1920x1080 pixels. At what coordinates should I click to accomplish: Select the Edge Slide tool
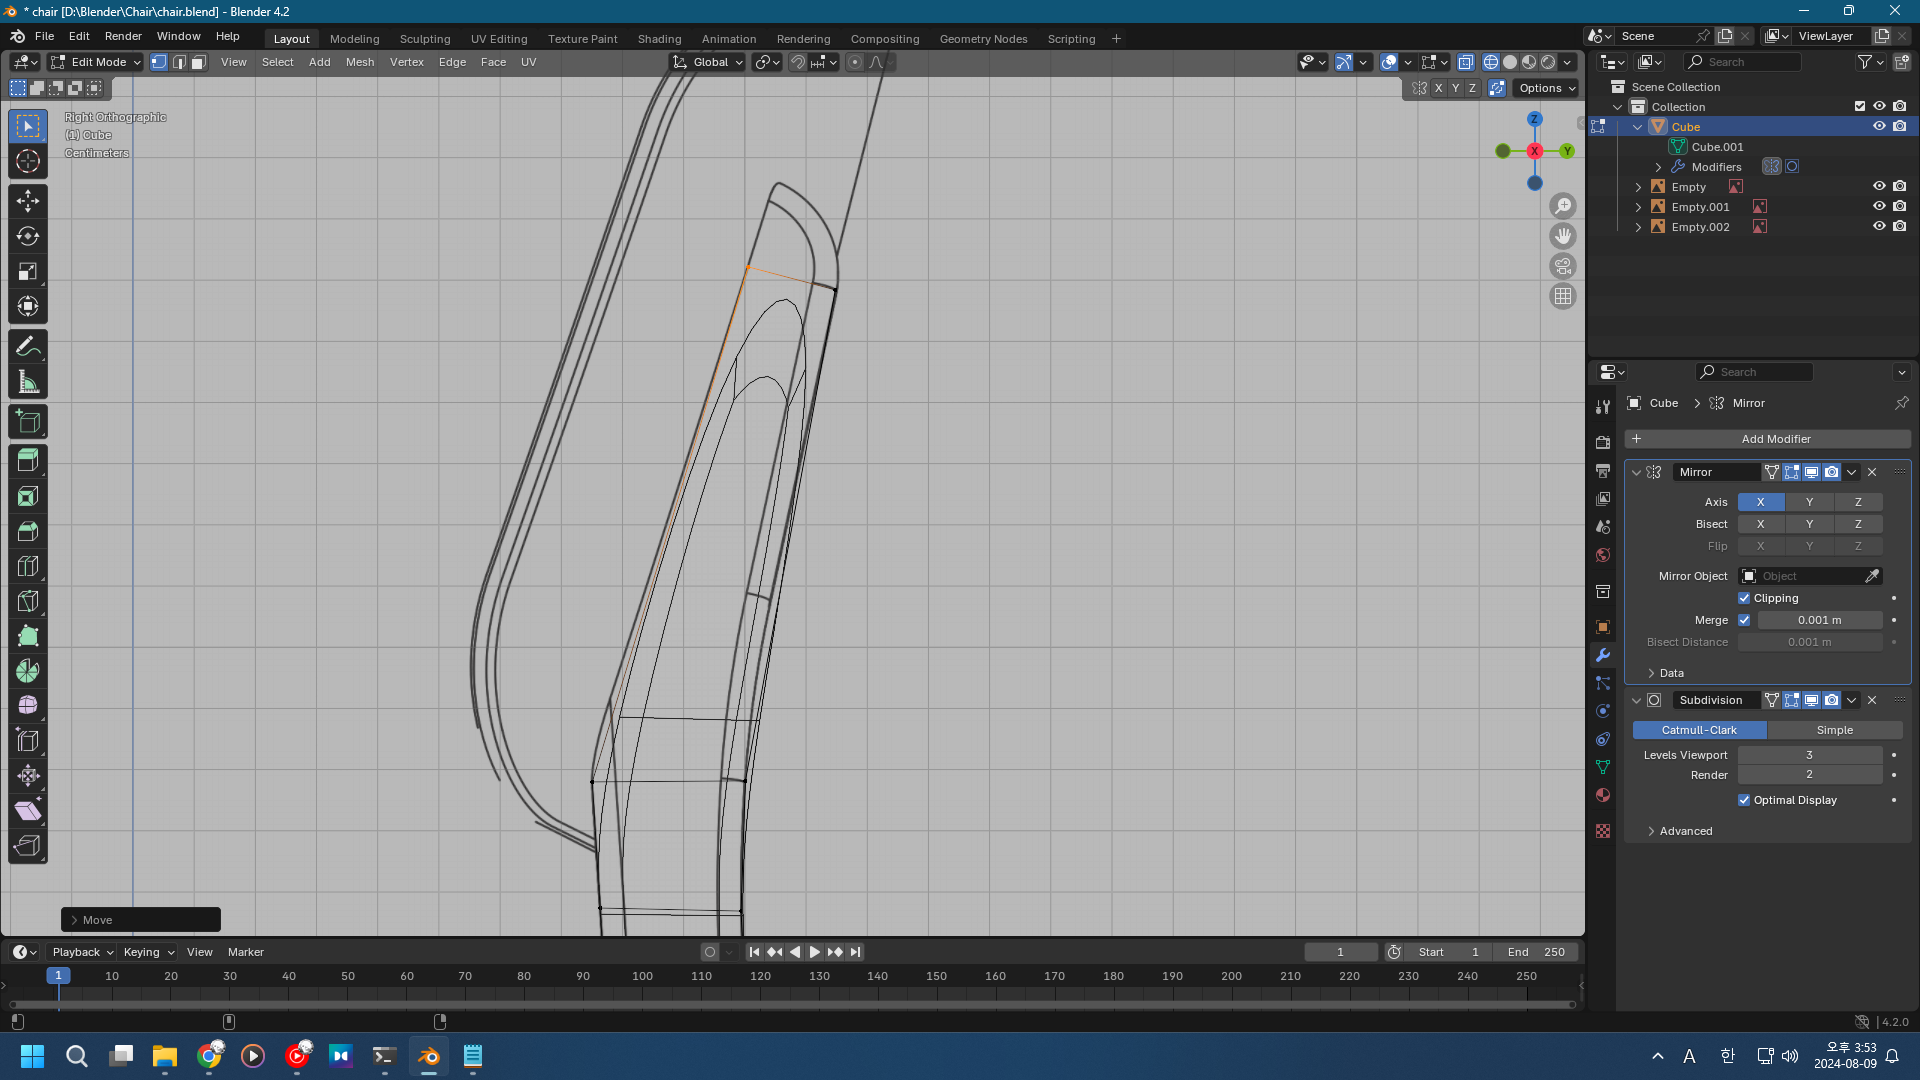click(28, 741)
